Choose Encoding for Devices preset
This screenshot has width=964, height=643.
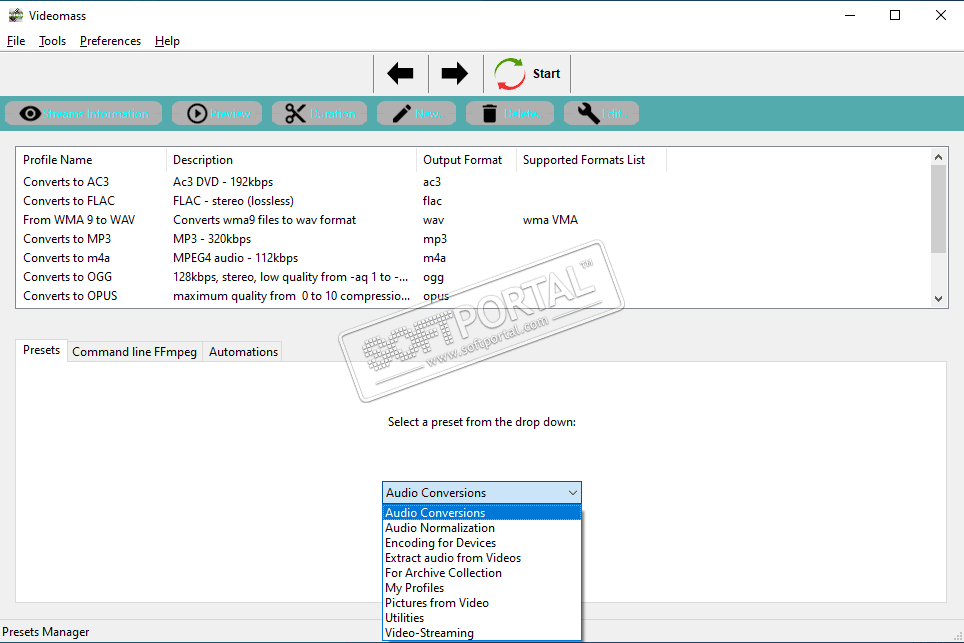[x=482, y=543]
